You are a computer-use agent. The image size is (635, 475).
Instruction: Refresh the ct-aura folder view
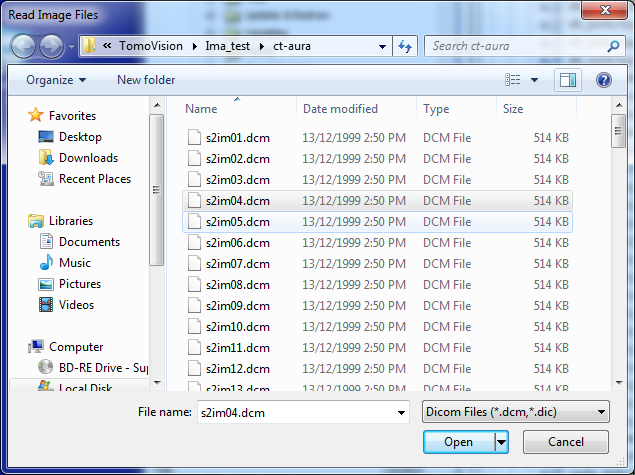tap(405, 46)
